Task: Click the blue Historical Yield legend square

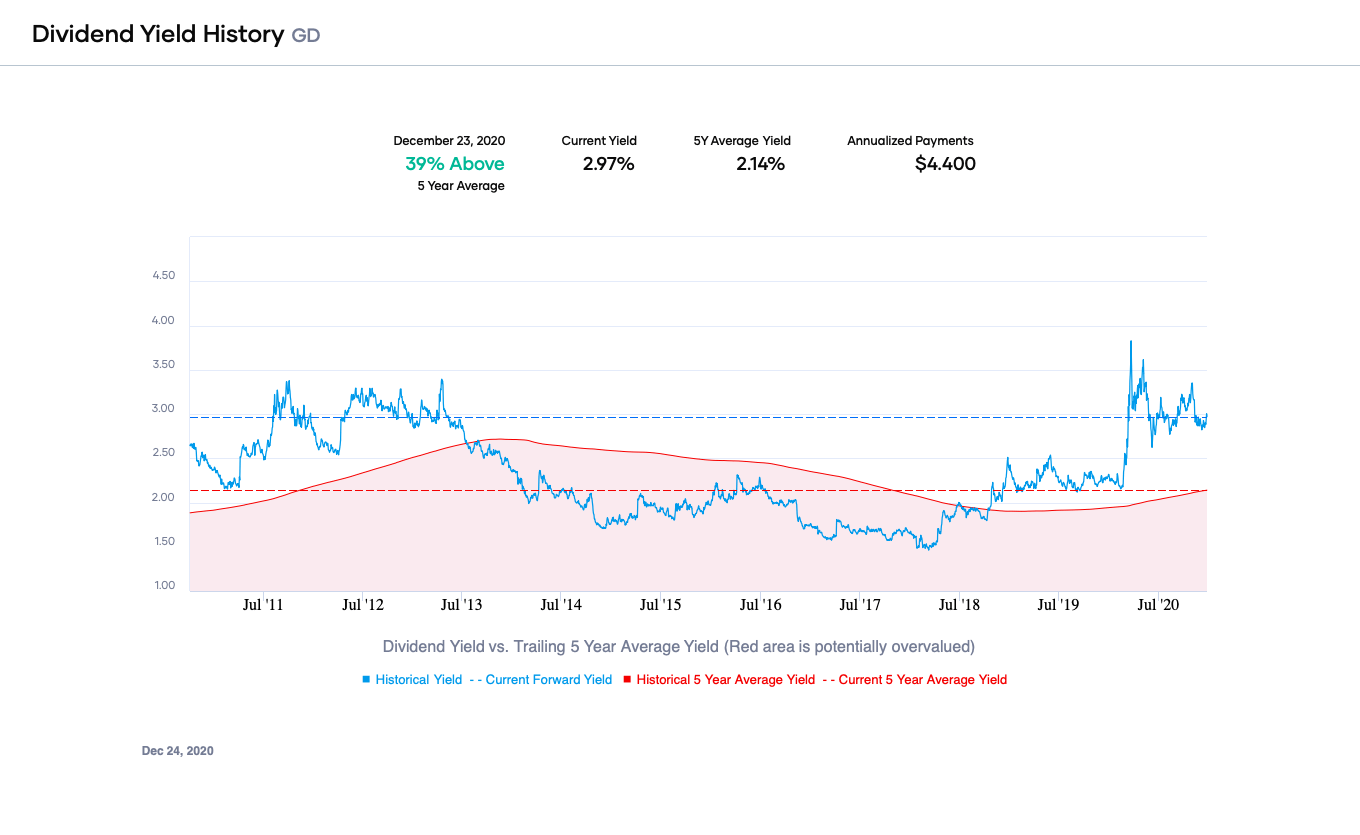Action: point(366,680)
